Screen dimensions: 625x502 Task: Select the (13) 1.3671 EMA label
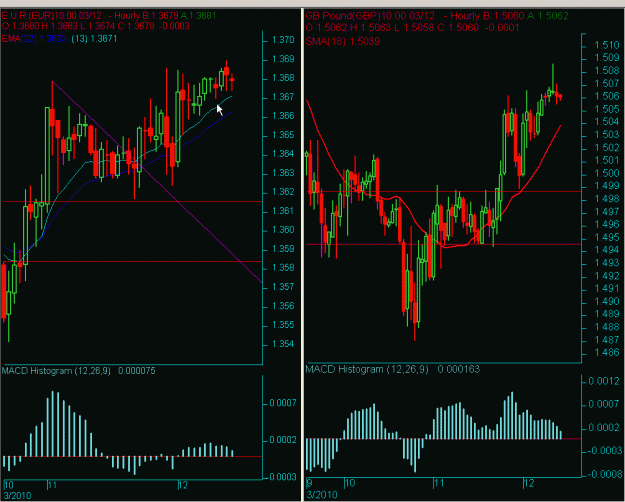[94, 39]
